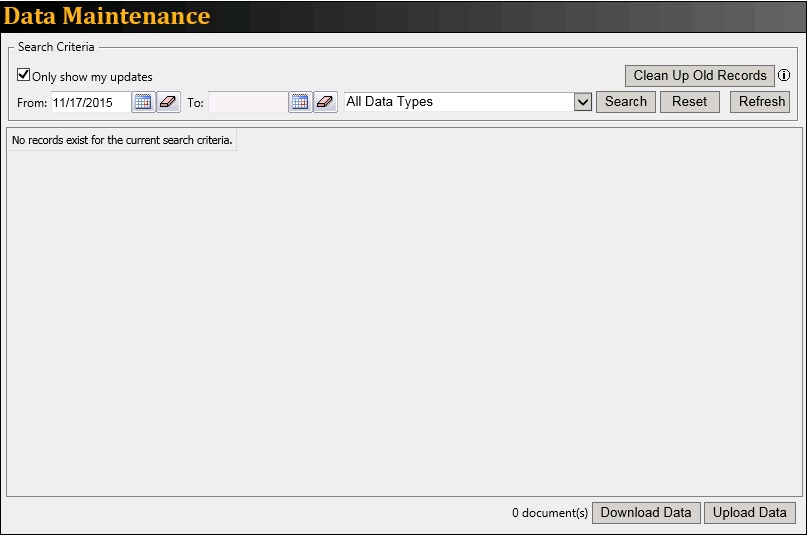Click the Refresh button
Screen dimensions: 809x538
[x=761, y=102]
